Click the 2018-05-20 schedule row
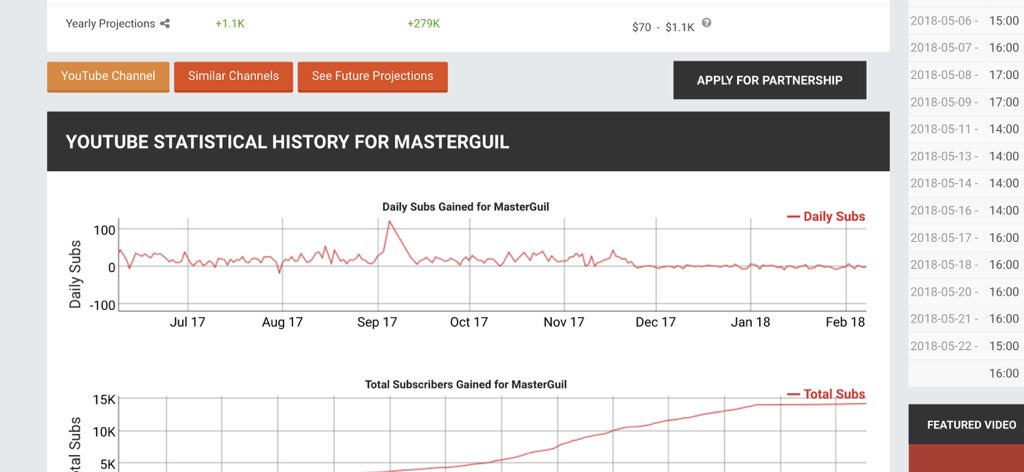Screen dimensions: 1024x472 pyautogui.click(x=966, y=292)
